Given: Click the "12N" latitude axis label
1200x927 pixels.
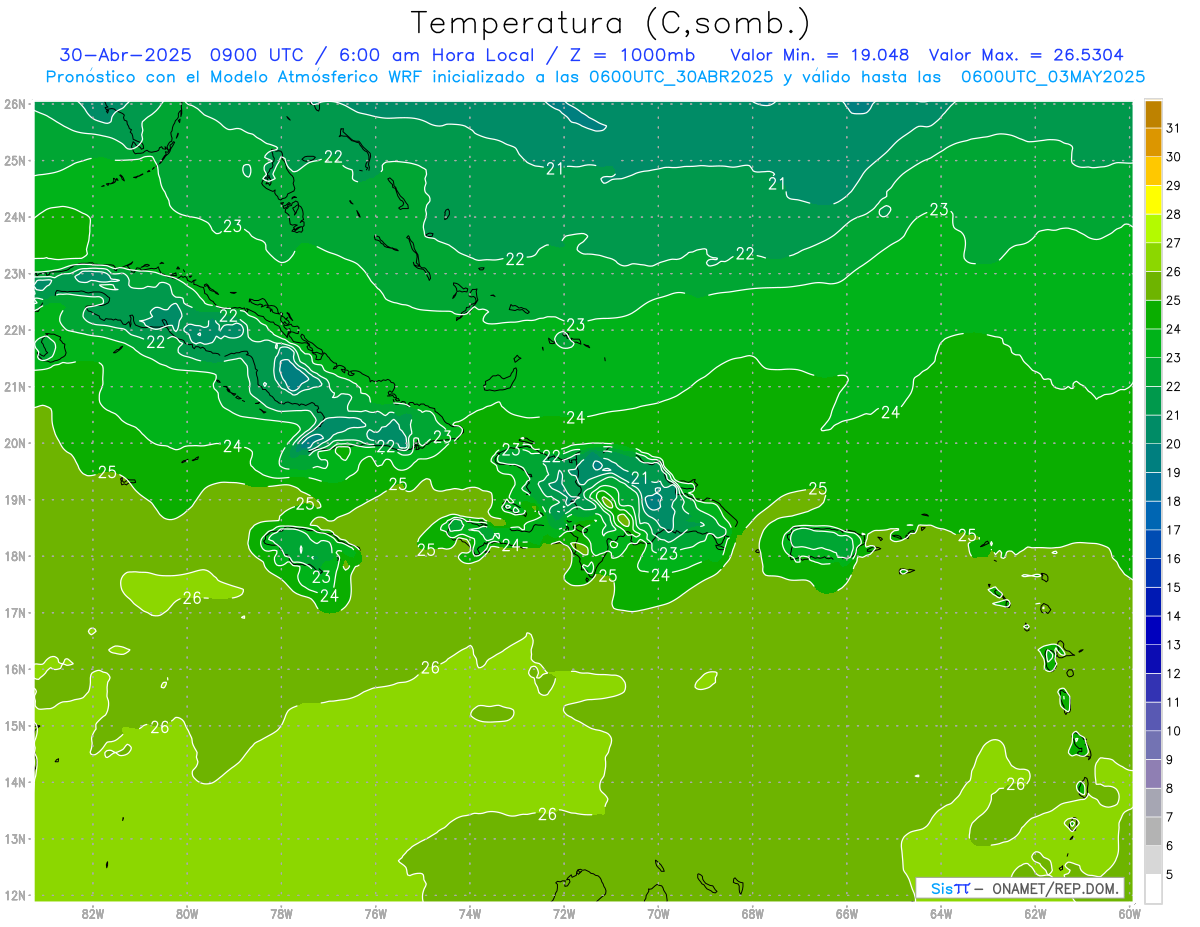Looking at the screenshot, I should point(15,895).
